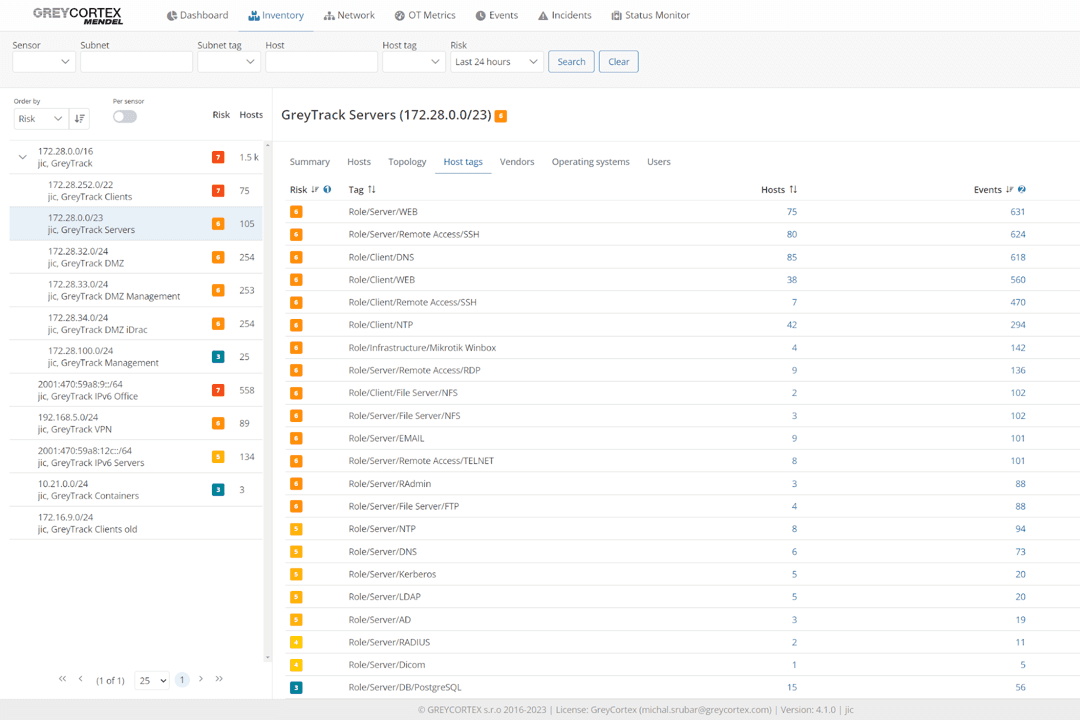This screenshot has width=1080, height=720.
Task: Click risk badge for GreyTrack Containers subnet
Action: point(218,490)
